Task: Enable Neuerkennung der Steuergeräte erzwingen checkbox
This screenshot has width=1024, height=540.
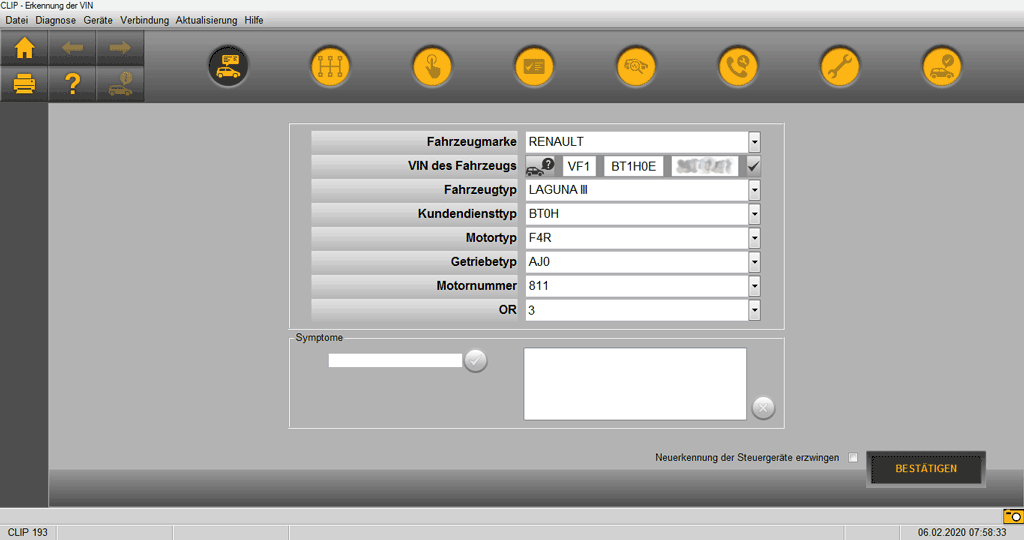Action: (x=853, y=458)
